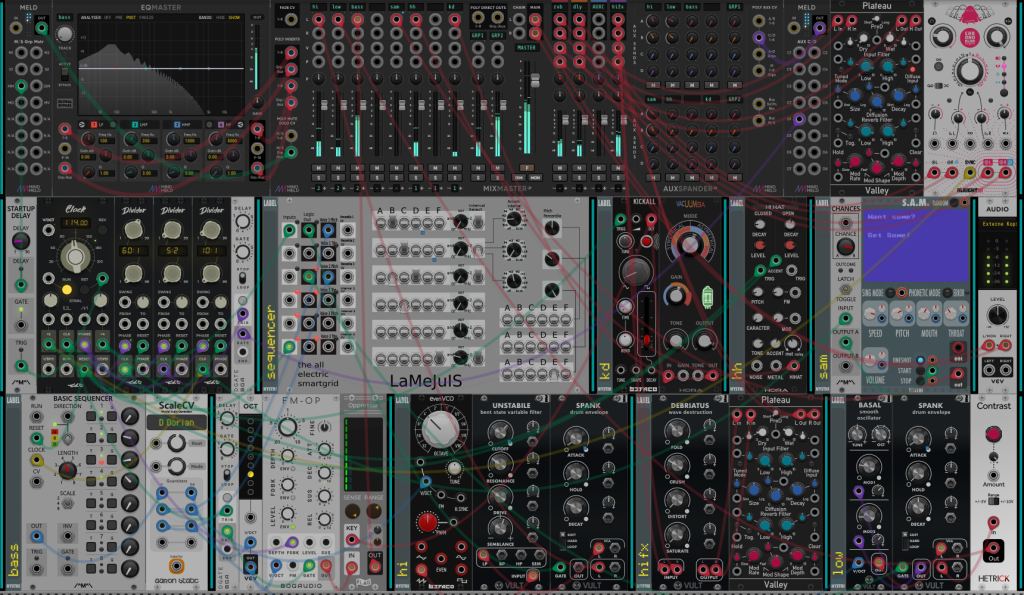This screenshot has width=1024, height=595.
Task: Click the LF band Freq Hz 100 field
Action: (104, 140)
